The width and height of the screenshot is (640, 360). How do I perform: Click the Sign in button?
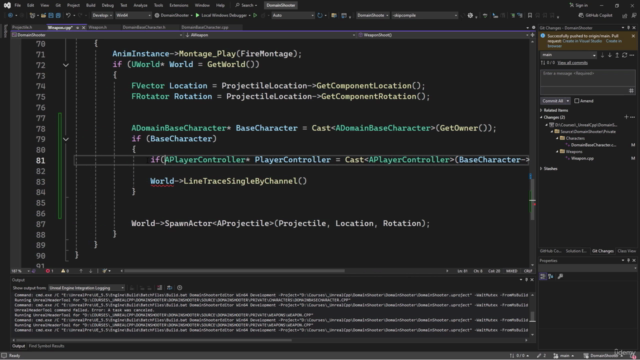coord(579,5)
